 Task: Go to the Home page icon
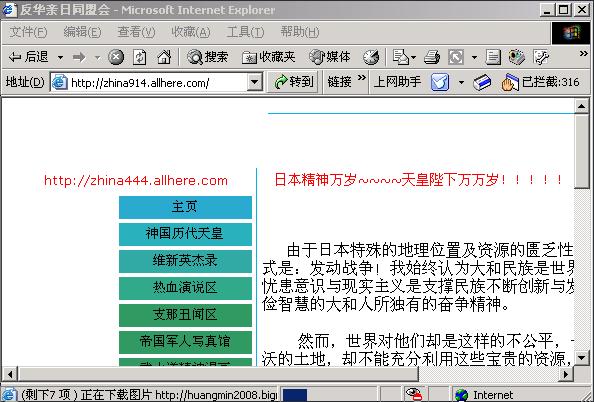pos(164,57)
